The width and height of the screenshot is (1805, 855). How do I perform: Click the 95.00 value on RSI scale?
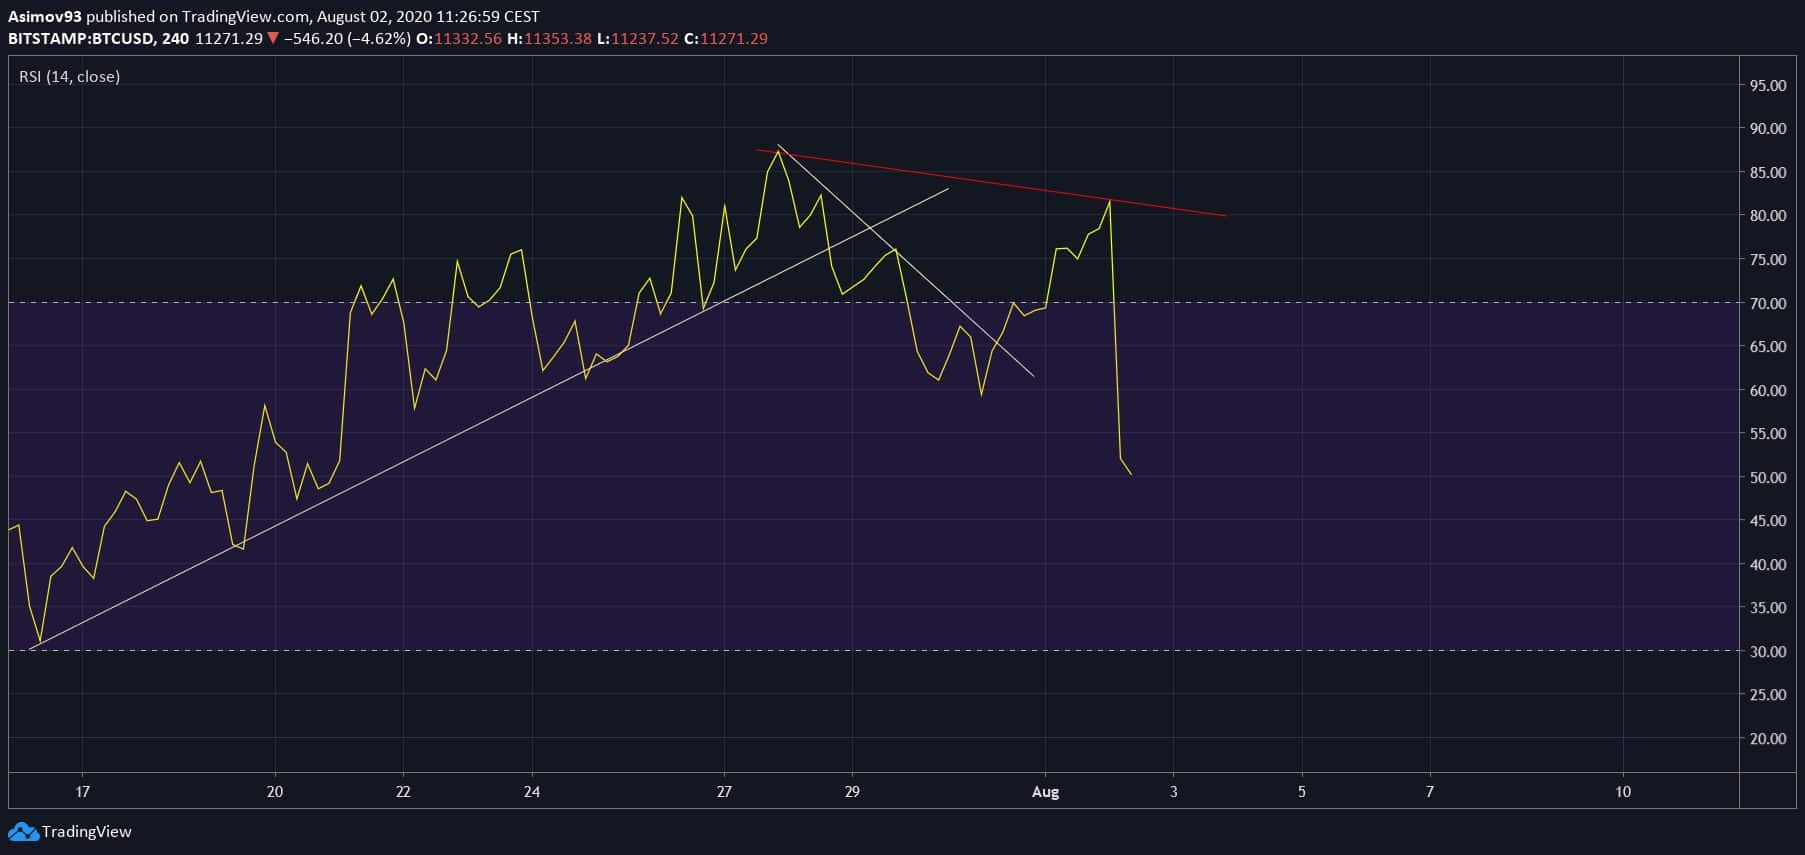tap(1767, 85)
